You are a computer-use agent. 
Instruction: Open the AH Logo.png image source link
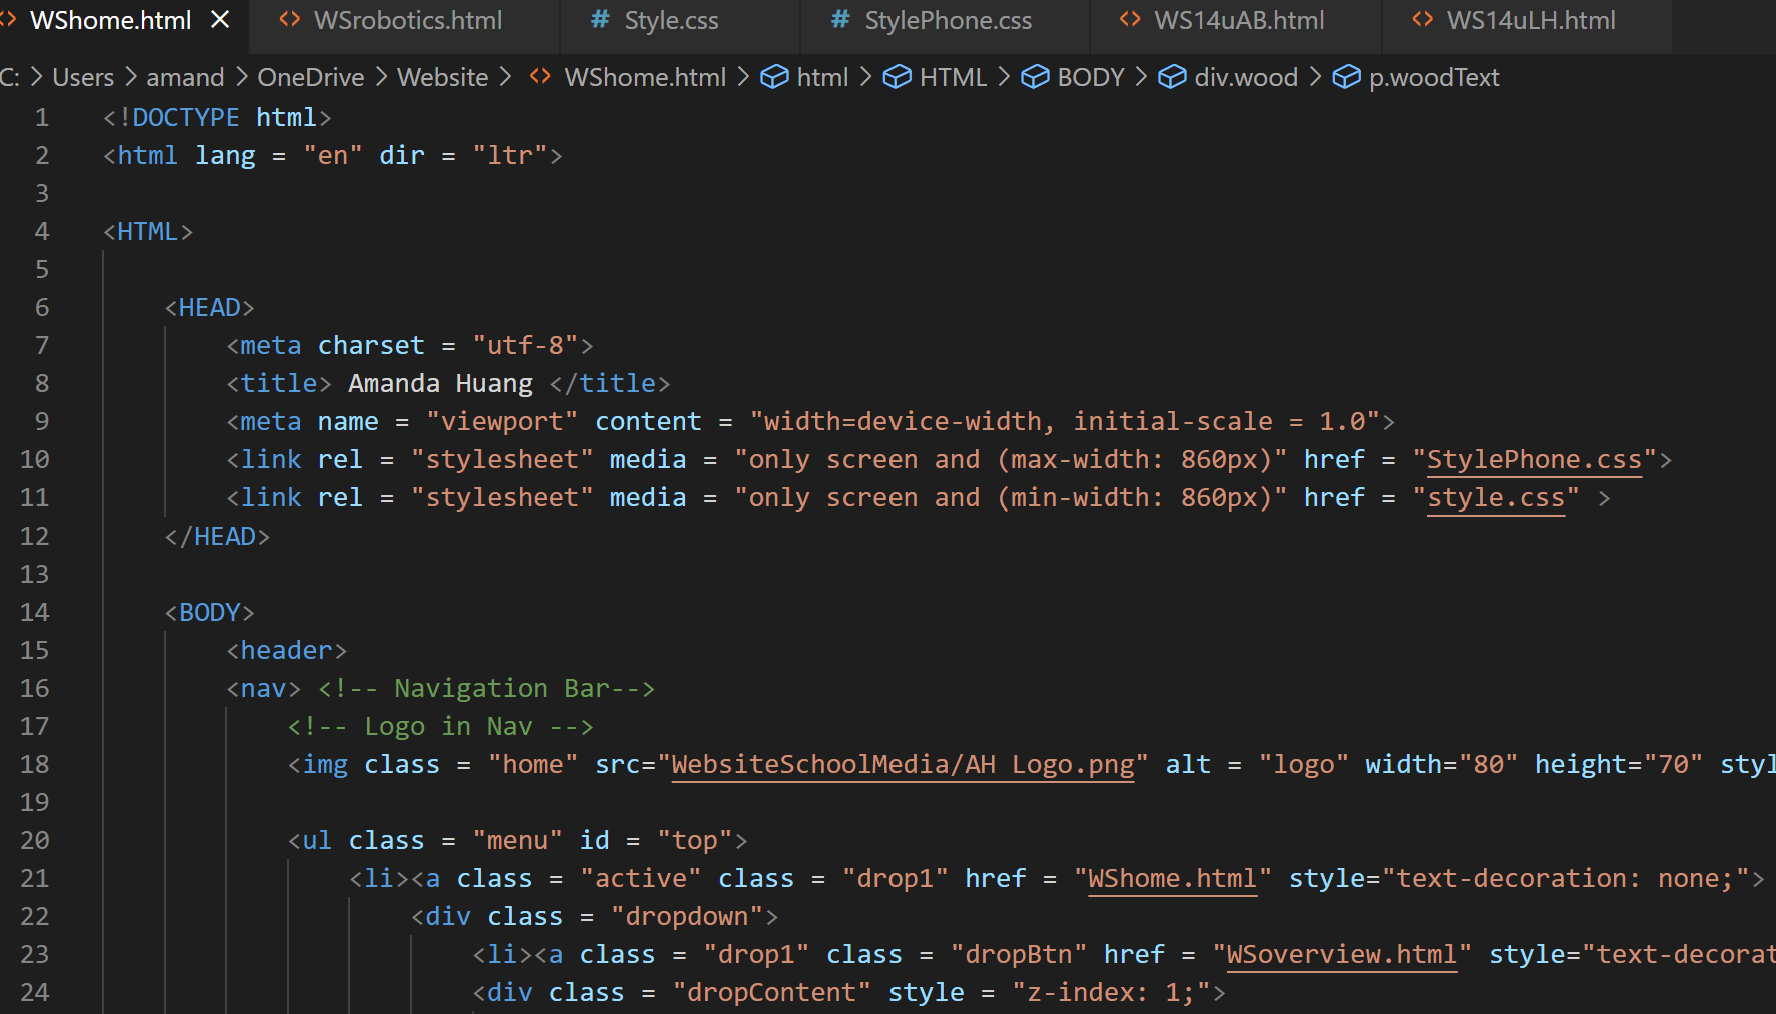click(x=903, y=764)
